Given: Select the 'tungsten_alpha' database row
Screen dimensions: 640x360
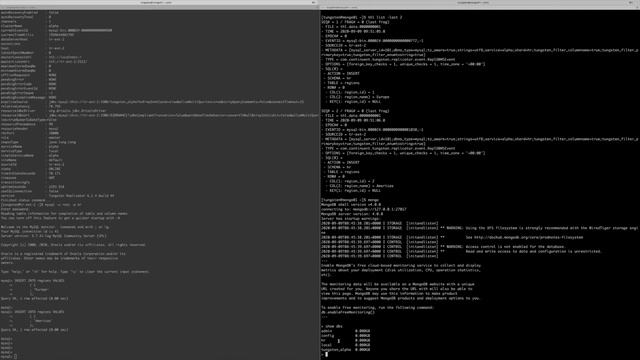Looking at the screenshot, I should click(x=345, y=350).
